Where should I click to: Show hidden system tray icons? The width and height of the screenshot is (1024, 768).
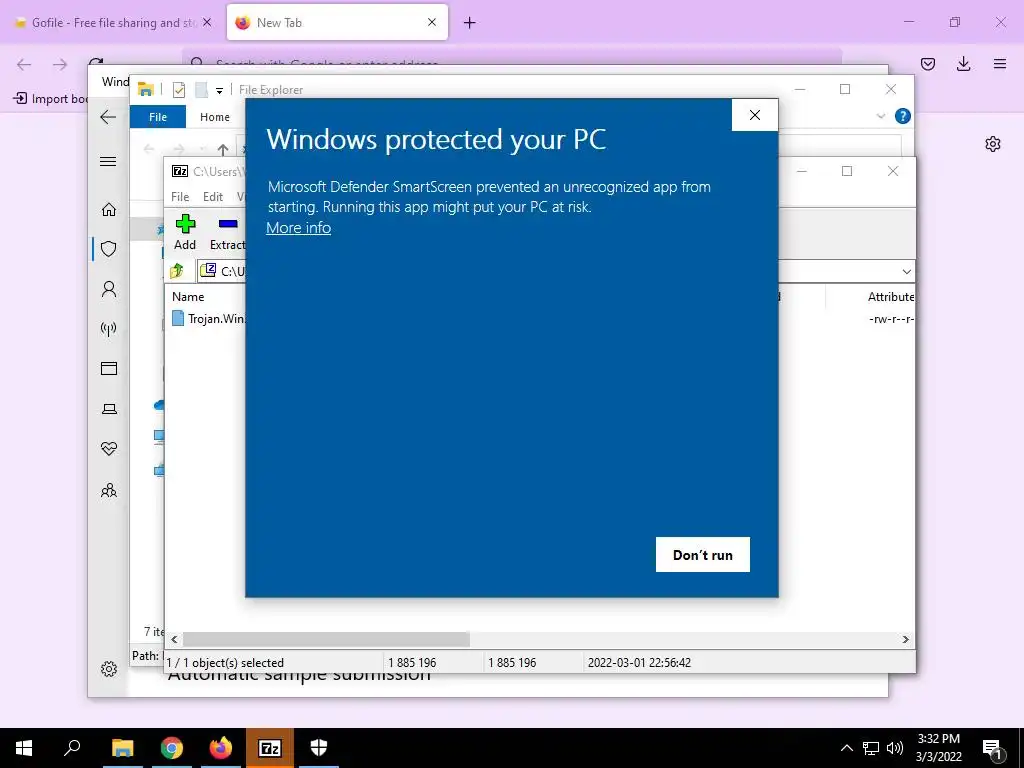pos(846,748)
